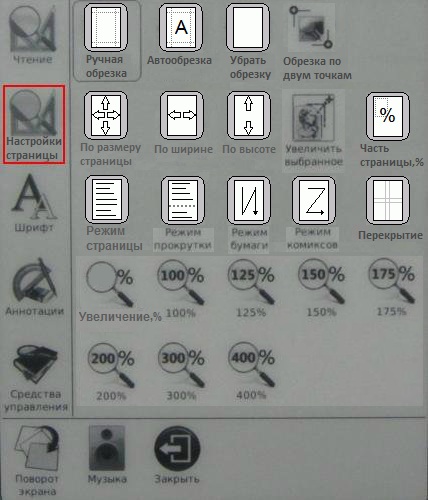Fit to height using По высоте
The height and width of the screenshot is (500, 428).
click(x=248, y=115)
